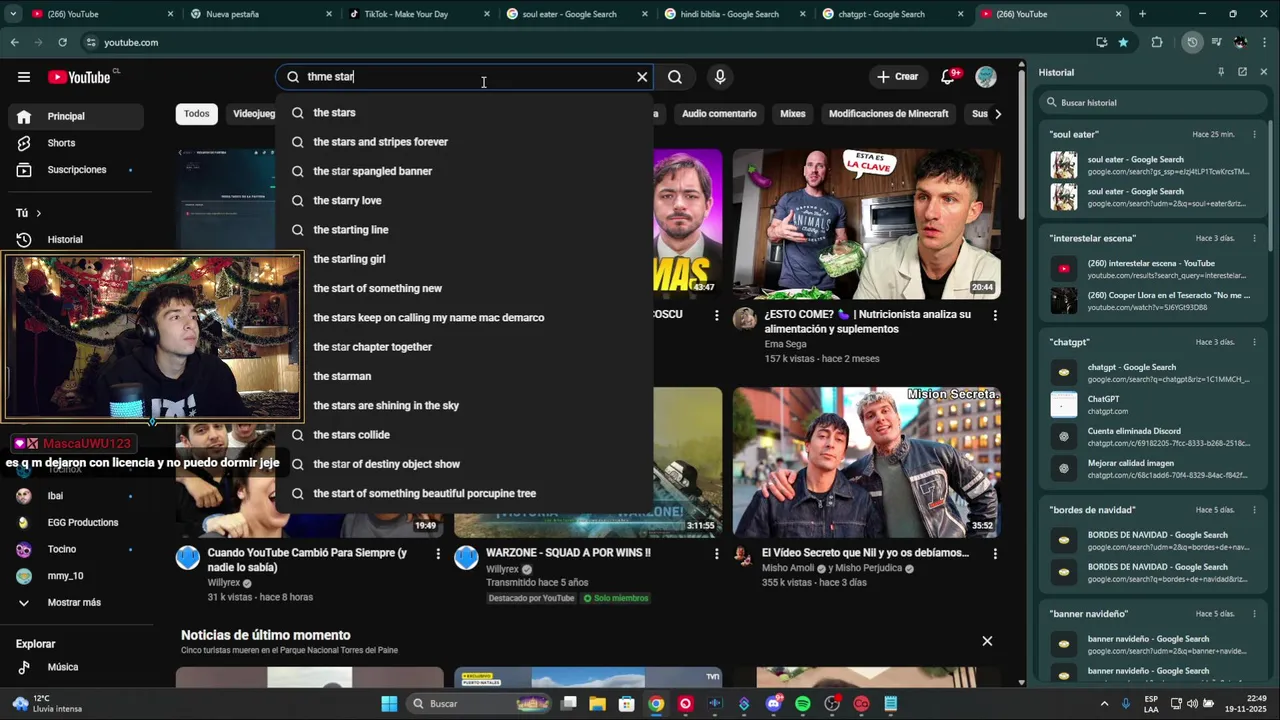
Task: Open Shorts in the sidebar
Action: [76, 143]
